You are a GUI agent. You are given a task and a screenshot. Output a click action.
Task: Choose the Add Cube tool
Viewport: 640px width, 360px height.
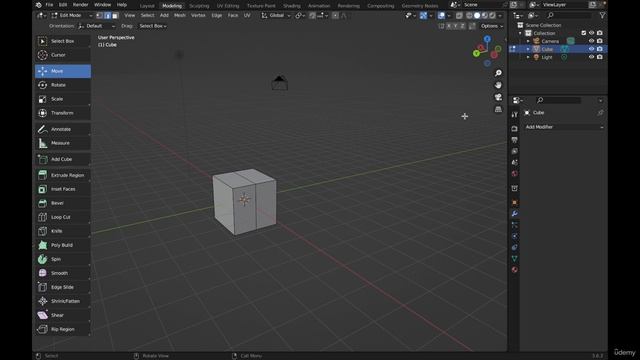pyautogui.click(x=62, y=159)
